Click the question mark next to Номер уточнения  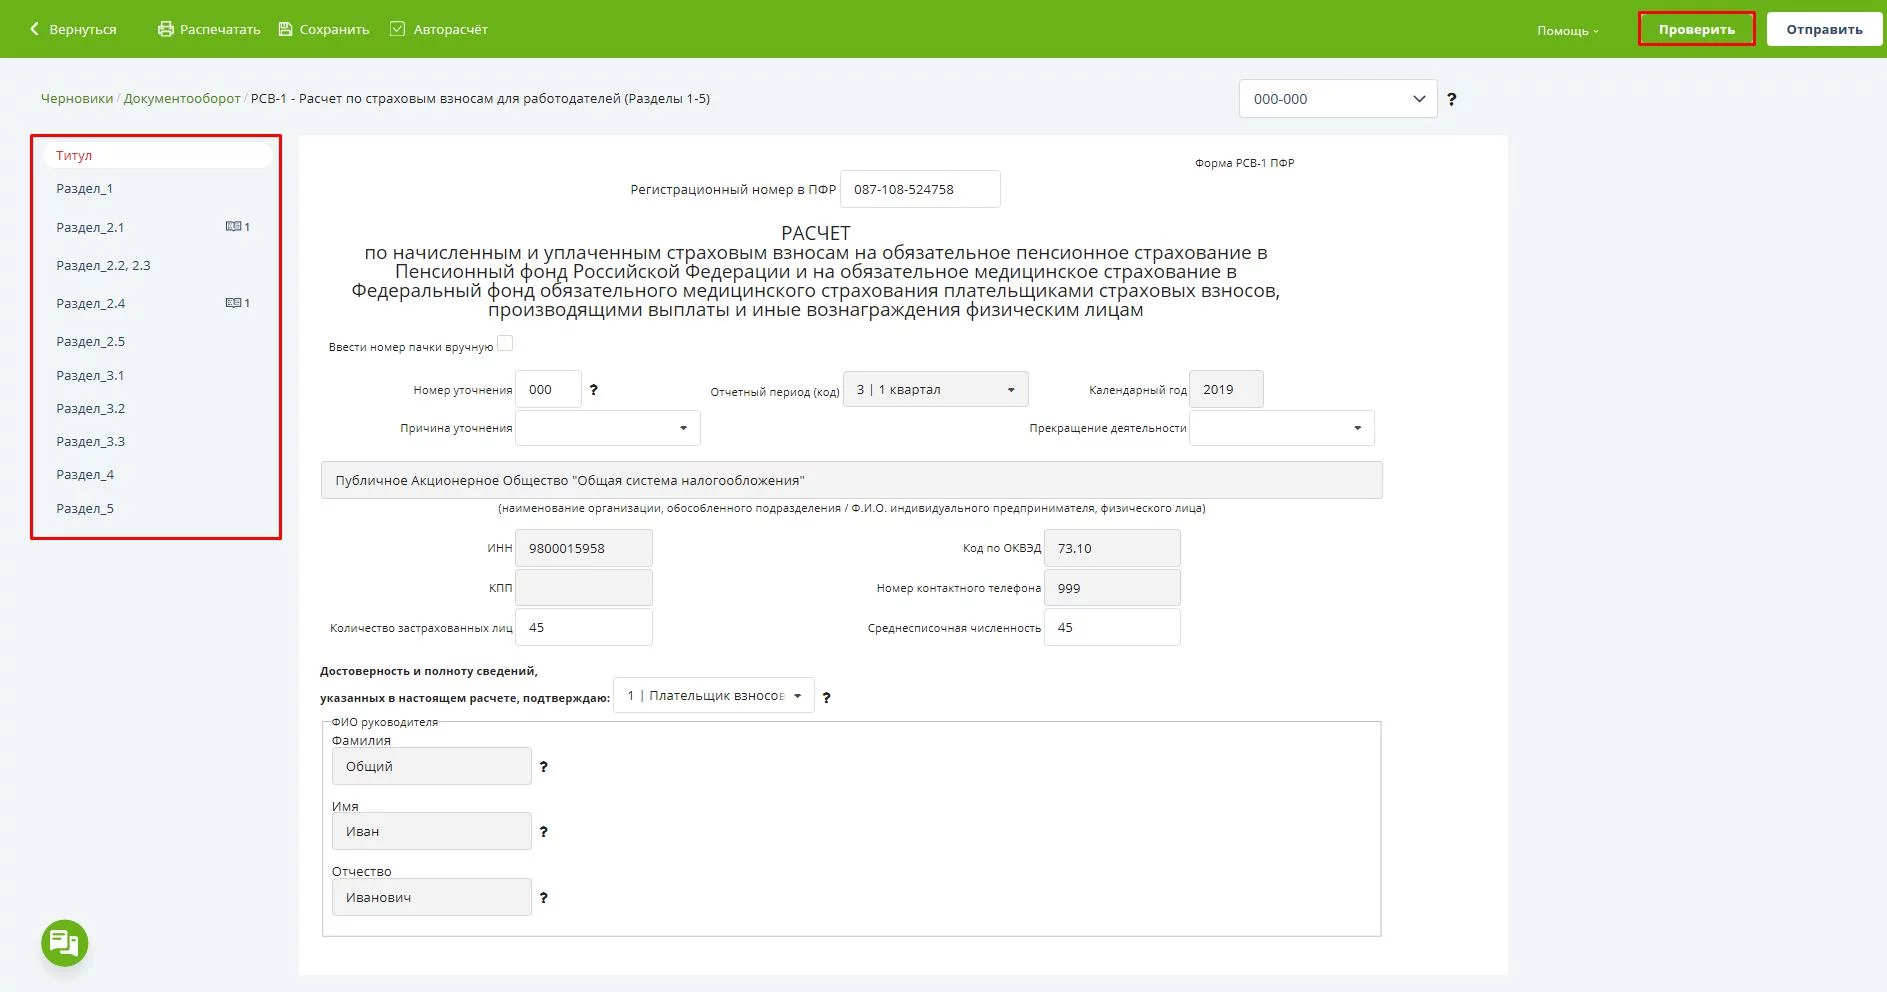point(594,390)
